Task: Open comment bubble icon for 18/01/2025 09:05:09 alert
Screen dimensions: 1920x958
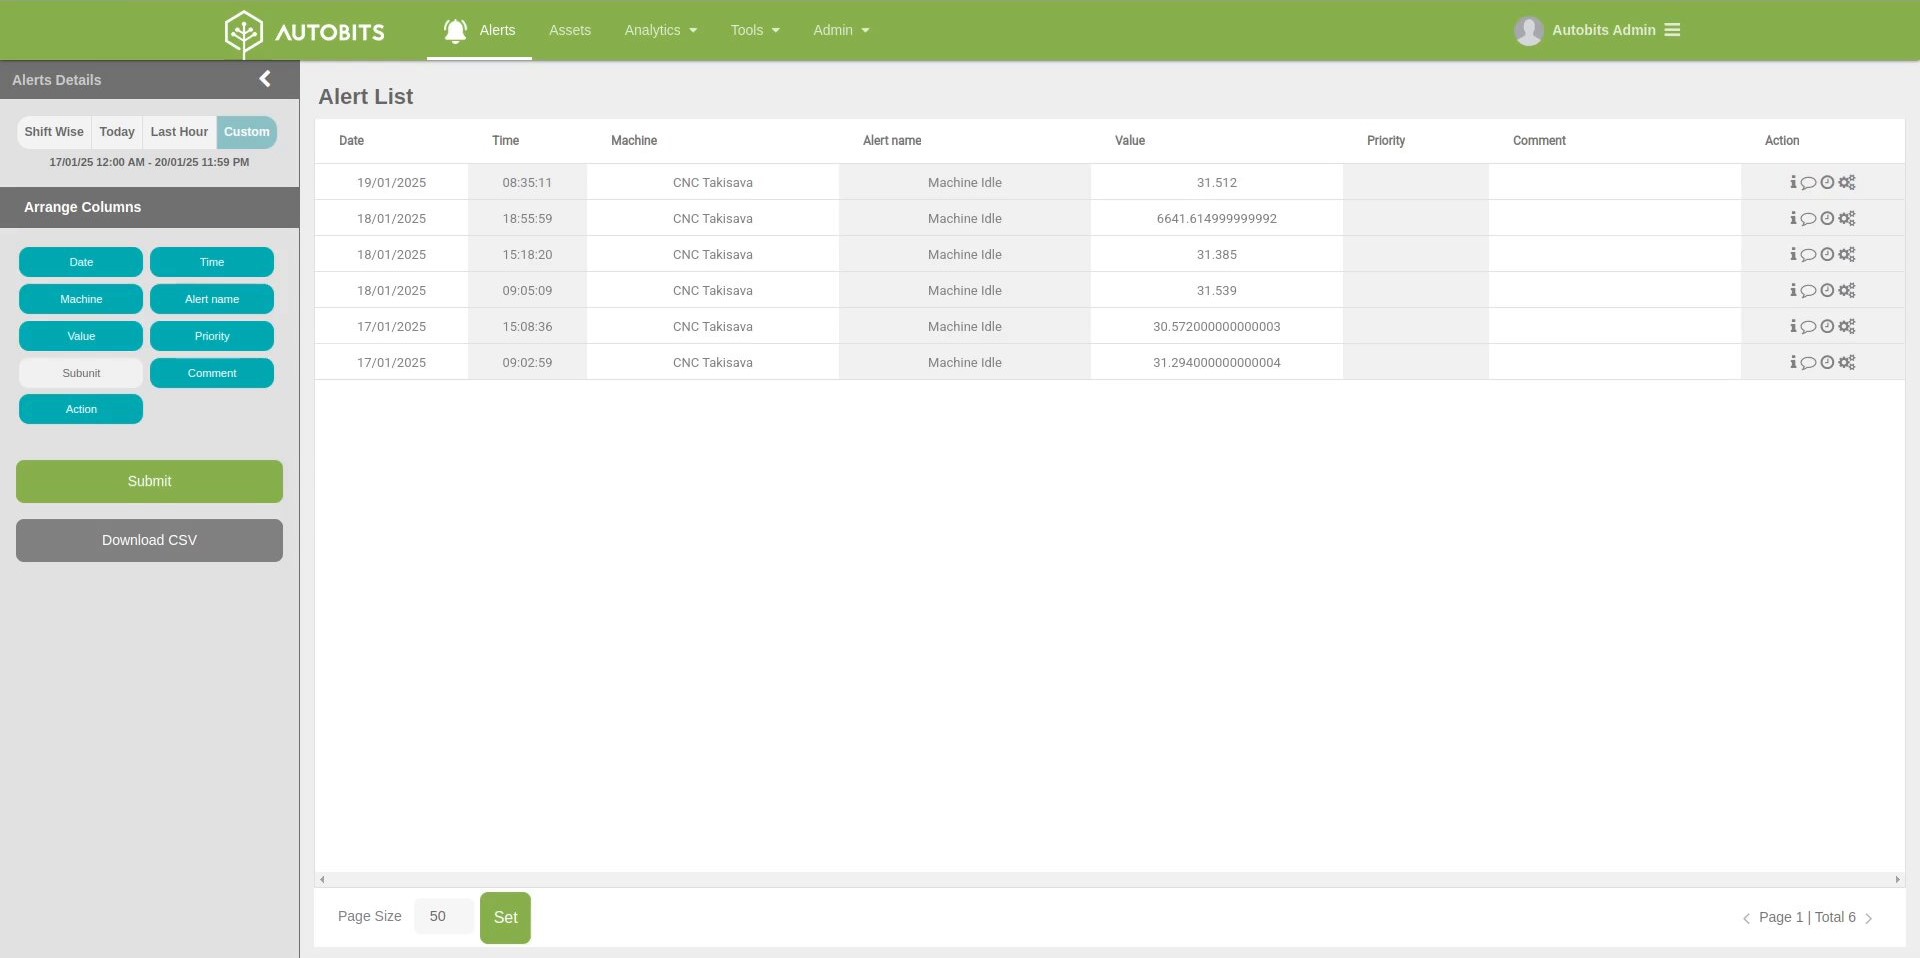Action: click(1808, 291)
